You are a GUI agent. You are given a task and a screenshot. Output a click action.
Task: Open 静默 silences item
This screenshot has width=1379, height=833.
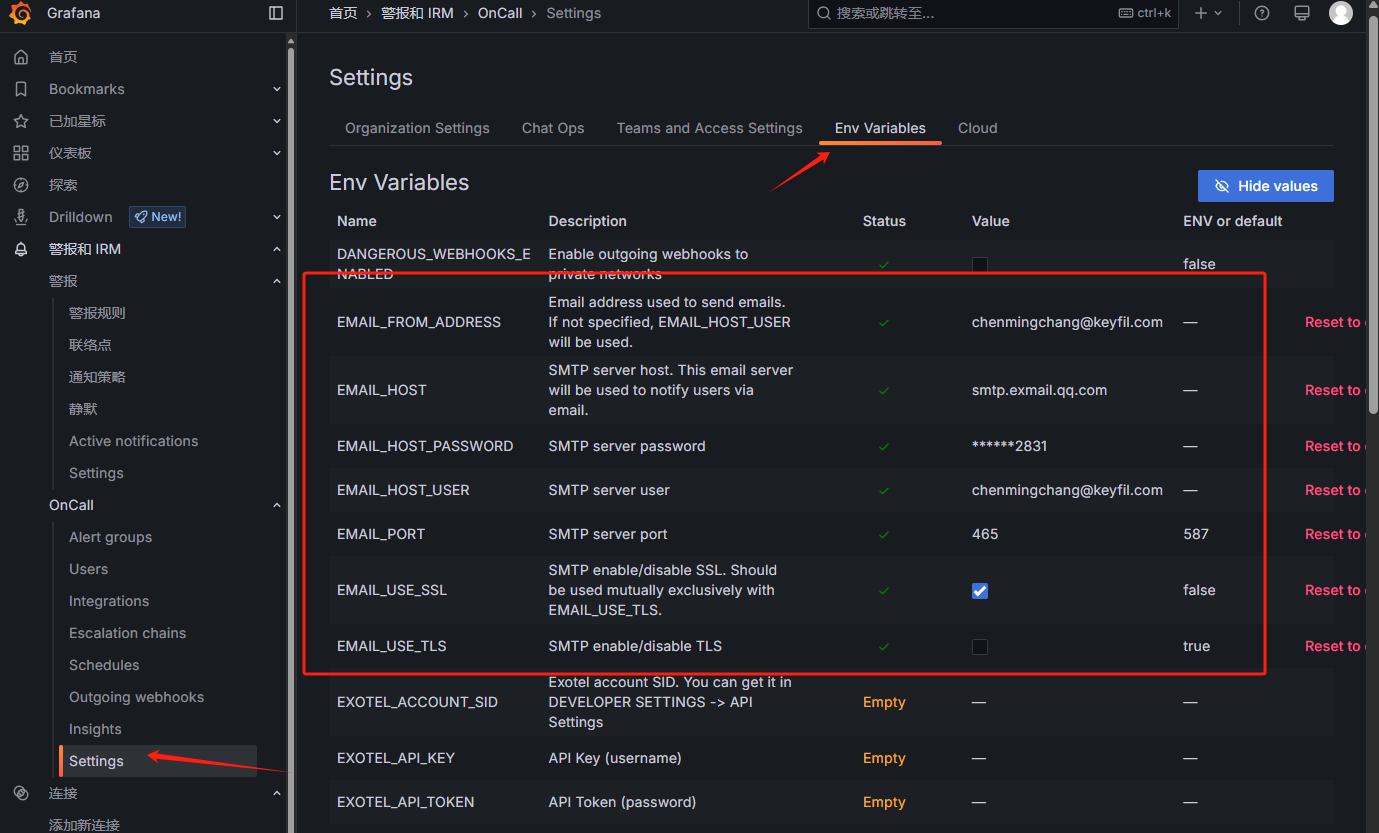coord(83,409)
